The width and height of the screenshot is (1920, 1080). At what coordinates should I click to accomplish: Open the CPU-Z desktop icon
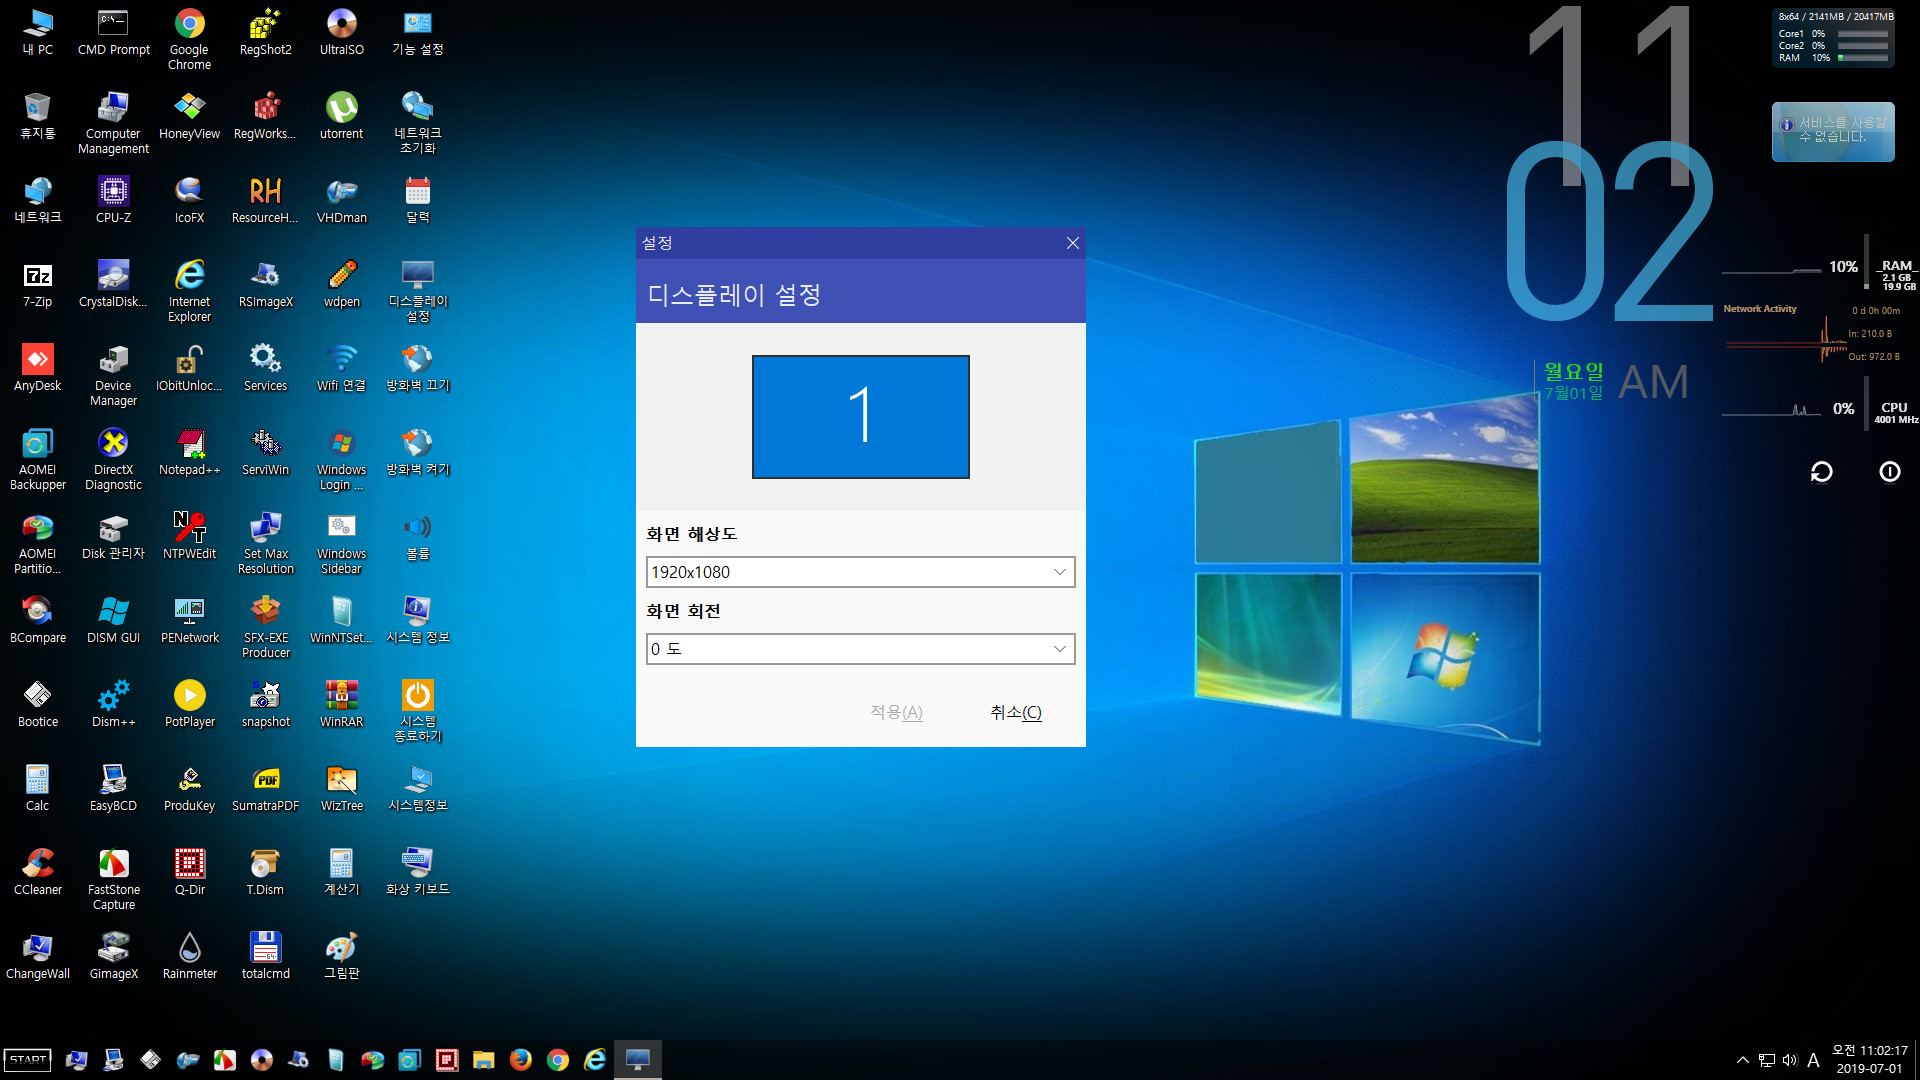114,201
